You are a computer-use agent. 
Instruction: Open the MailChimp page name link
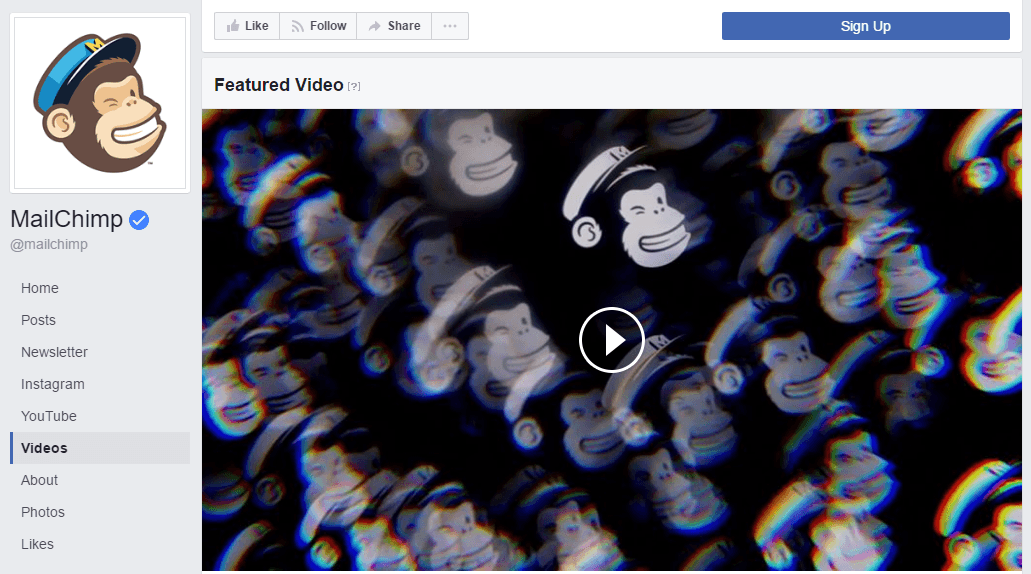coord(66,219)
